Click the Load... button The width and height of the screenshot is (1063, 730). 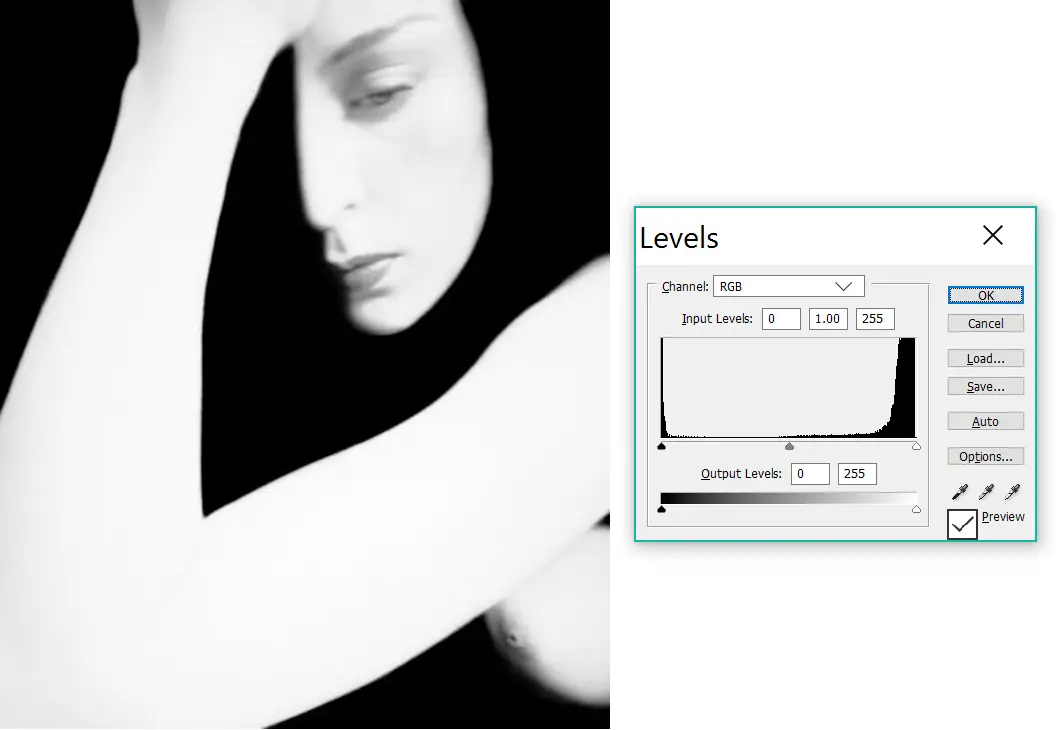click(986, 359)
